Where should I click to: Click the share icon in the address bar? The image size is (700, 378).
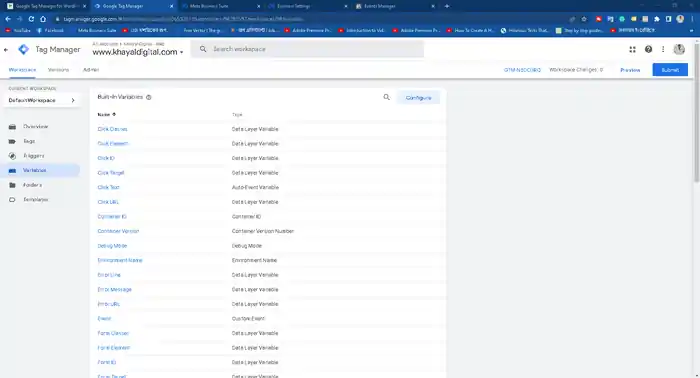tap(572, 19)
